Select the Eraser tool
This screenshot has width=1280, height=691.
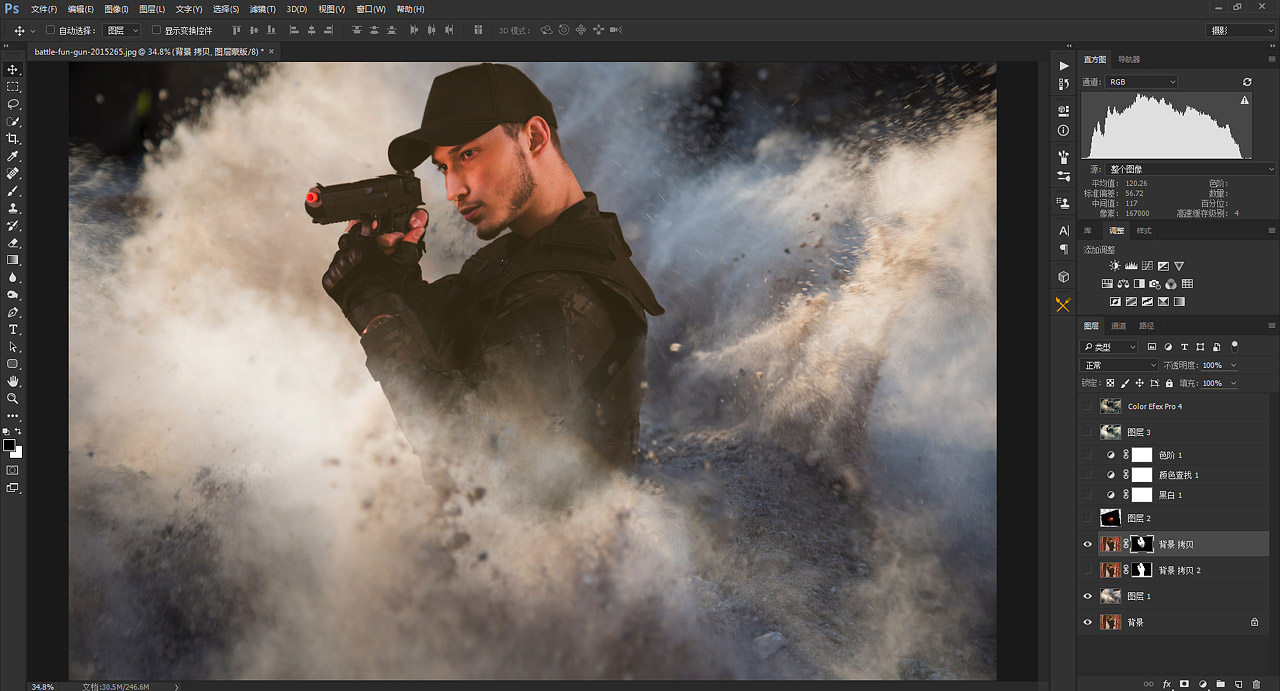(13, 243)
